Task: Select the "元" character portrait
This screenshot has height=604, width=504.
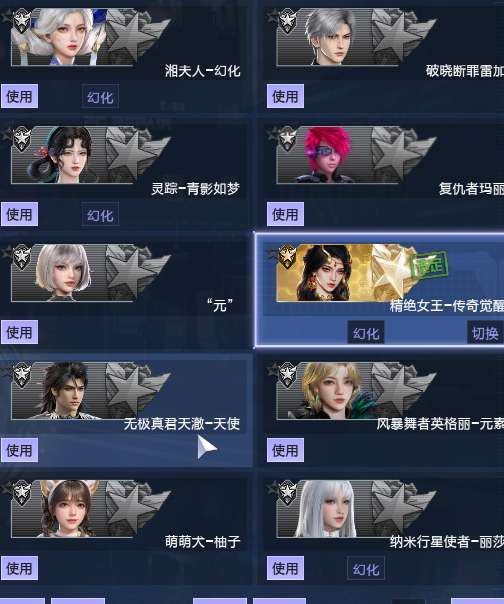Action: point(64,272)
